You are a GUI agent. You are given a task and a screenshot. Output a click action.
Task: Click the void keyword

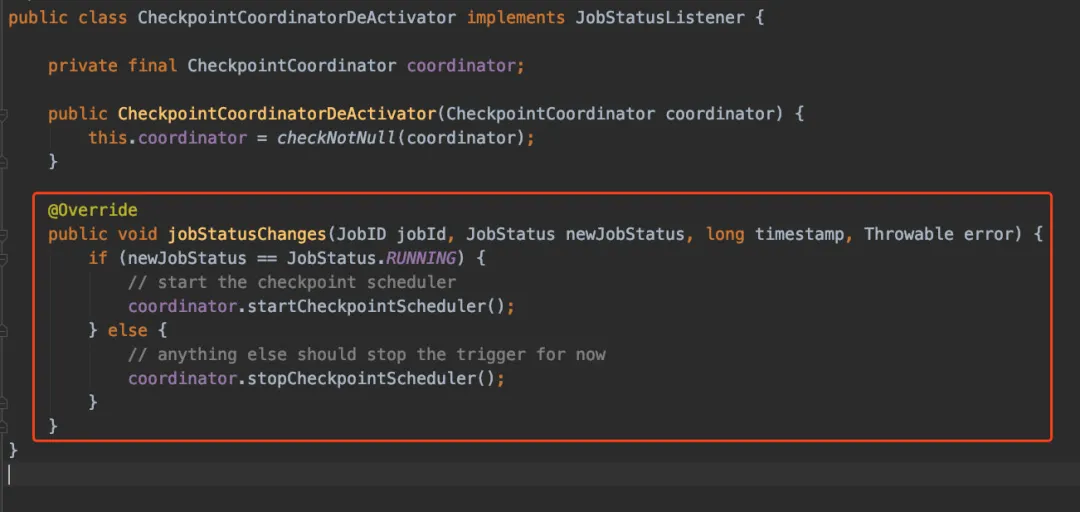[138, 234]
